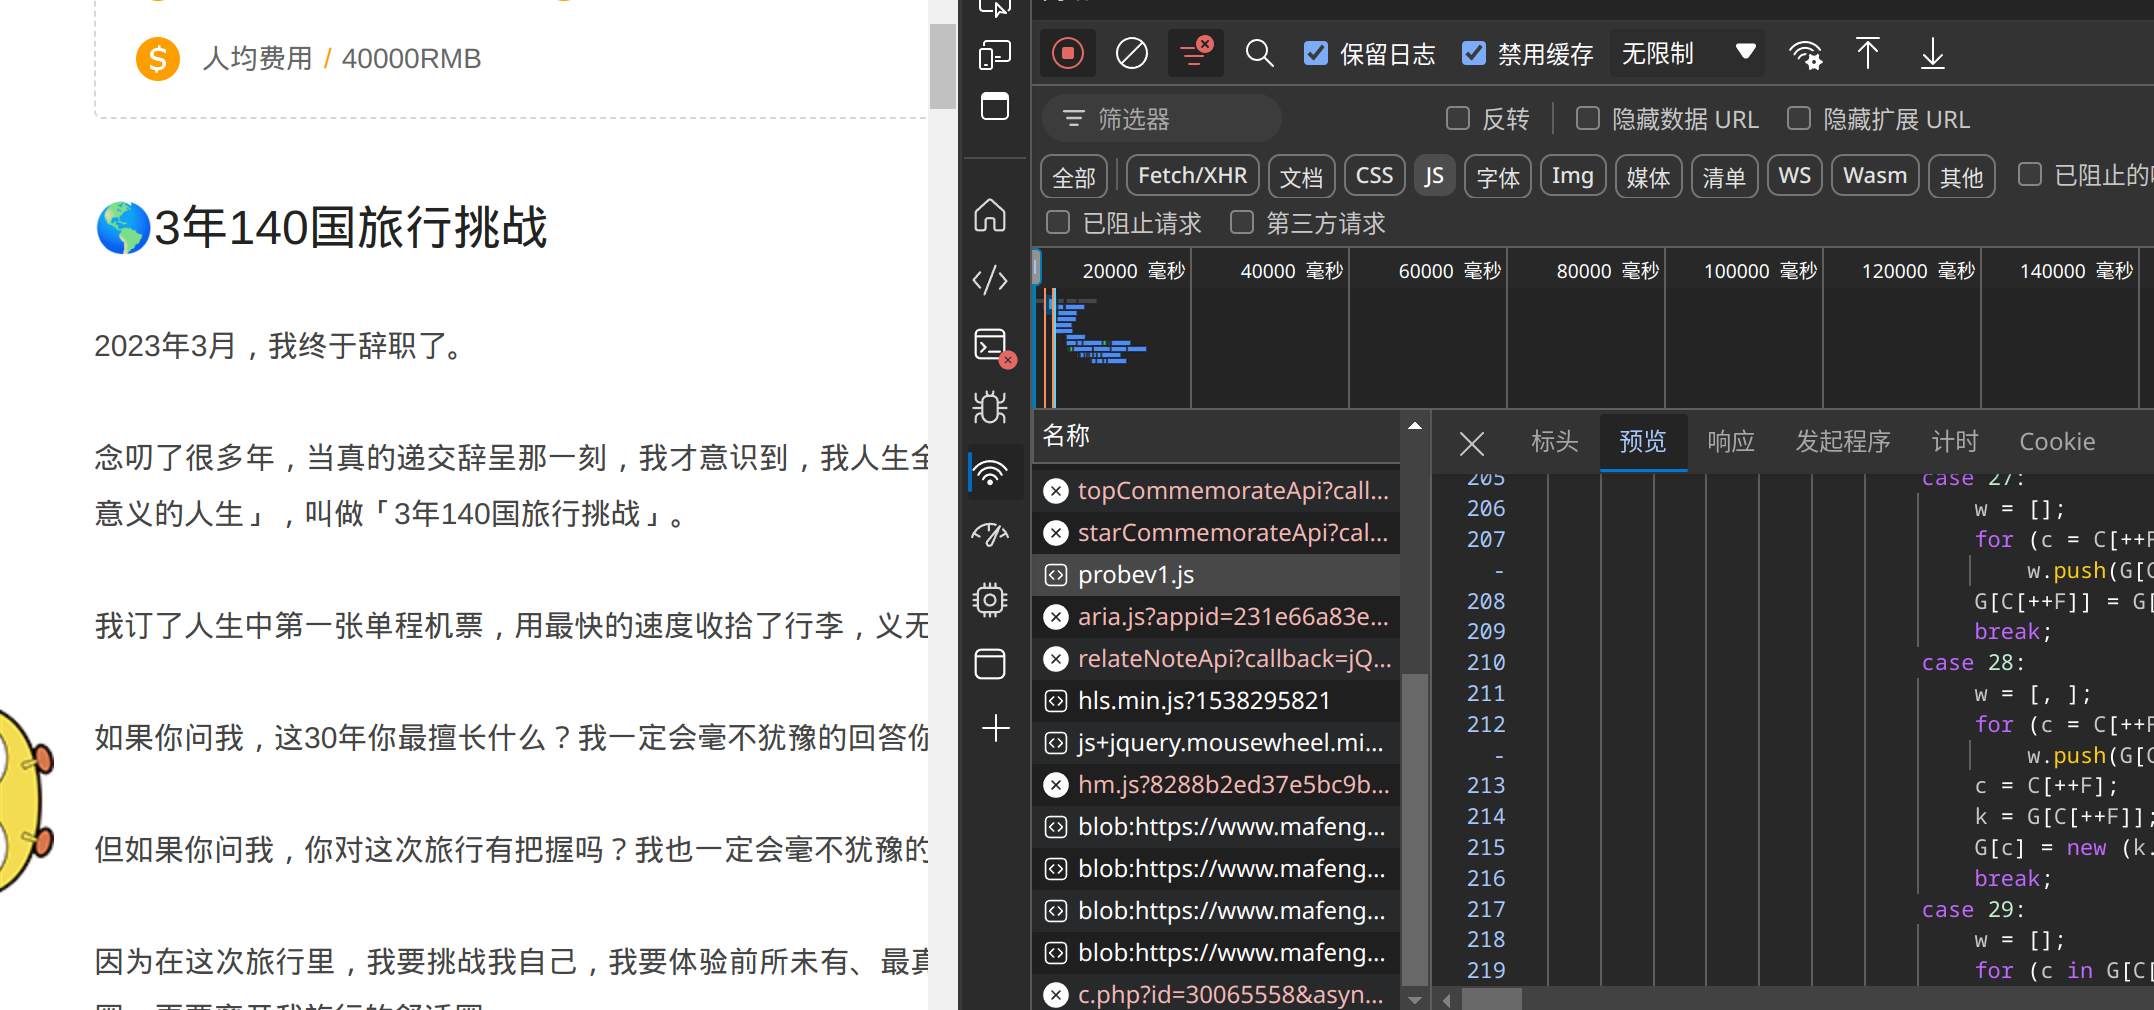The image size is (2154, 1010).
Task: Select the hls.min.js request row
Action: point(1204,701)
